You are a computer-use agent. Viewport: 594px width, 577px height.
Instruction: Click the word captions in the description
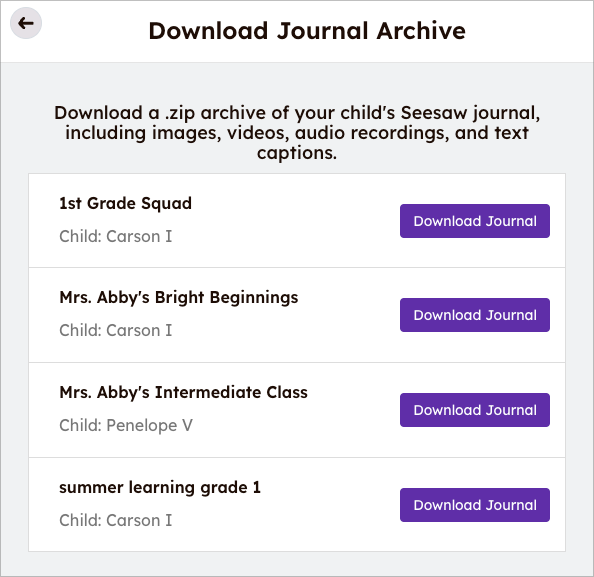(297, 153)
